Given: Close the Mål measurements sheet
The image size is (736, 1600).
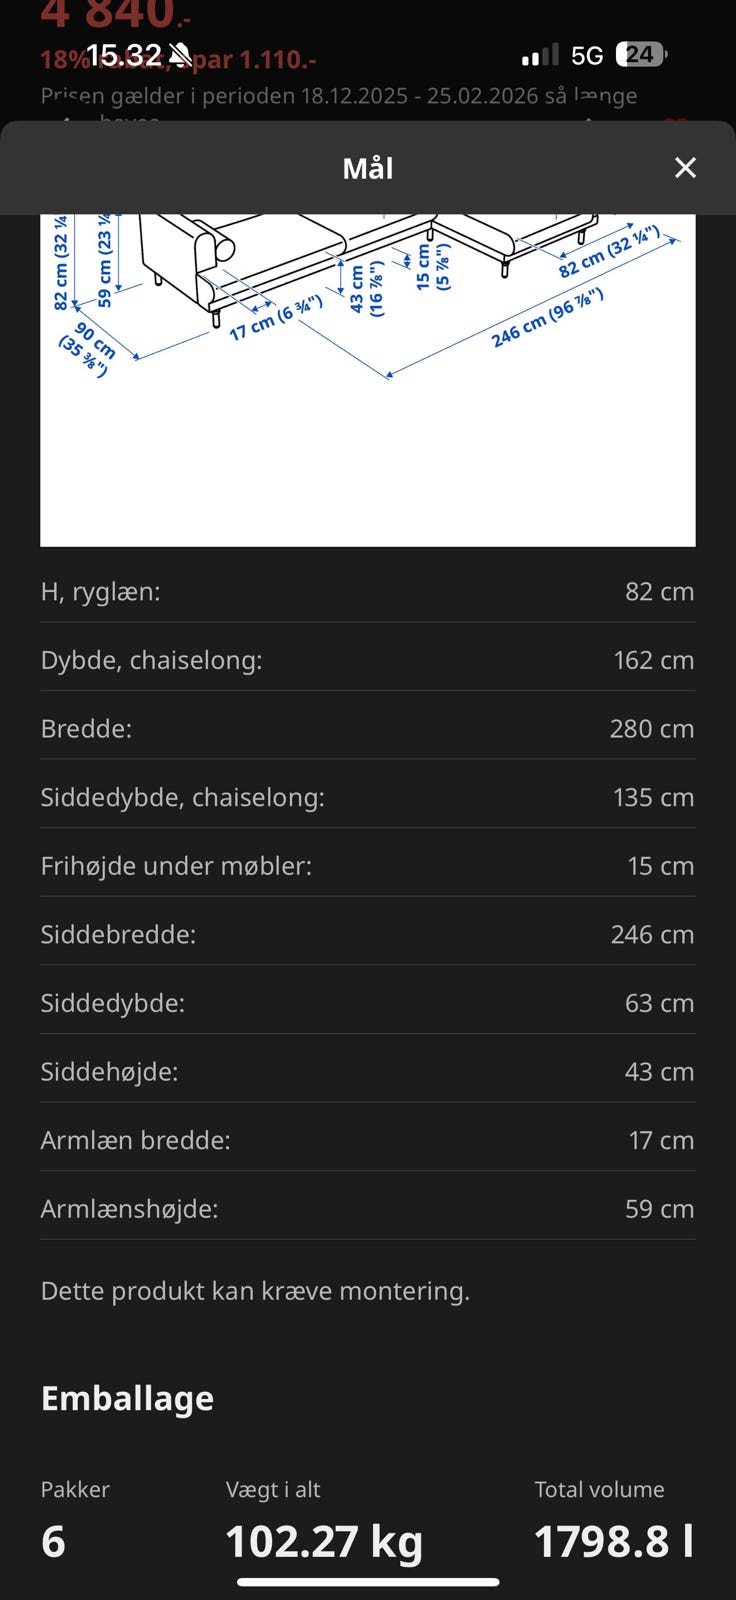Looking at the screenshot, I should point(685,168).
